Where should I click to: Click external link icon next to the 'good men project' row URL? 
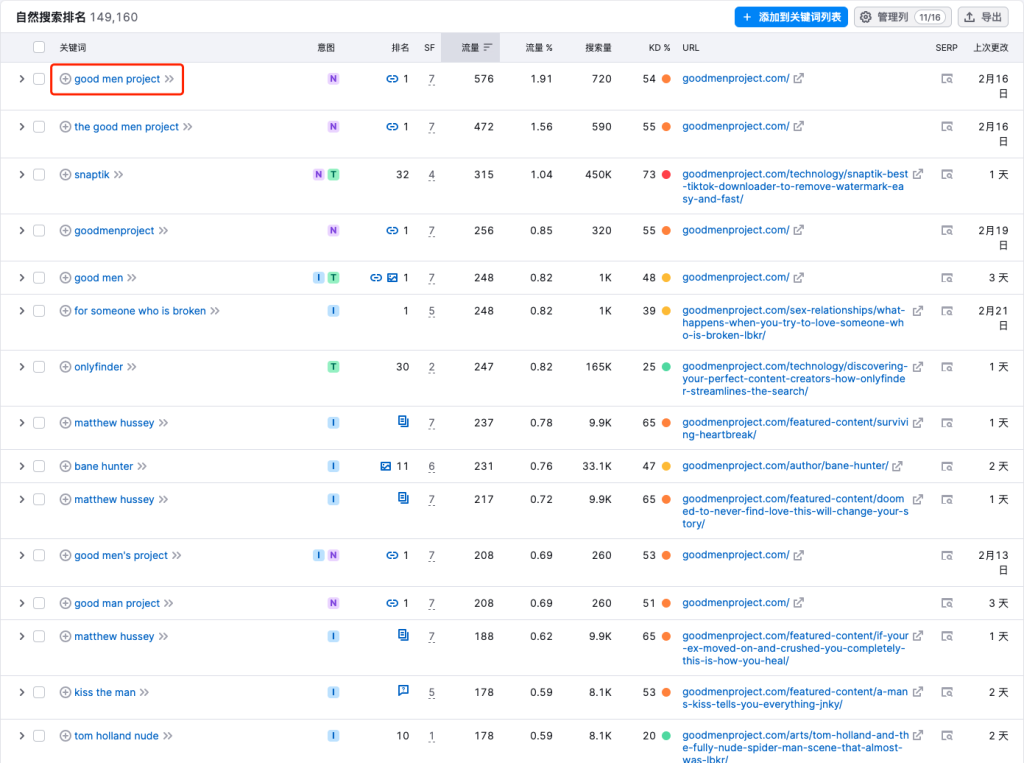point(799,78)
